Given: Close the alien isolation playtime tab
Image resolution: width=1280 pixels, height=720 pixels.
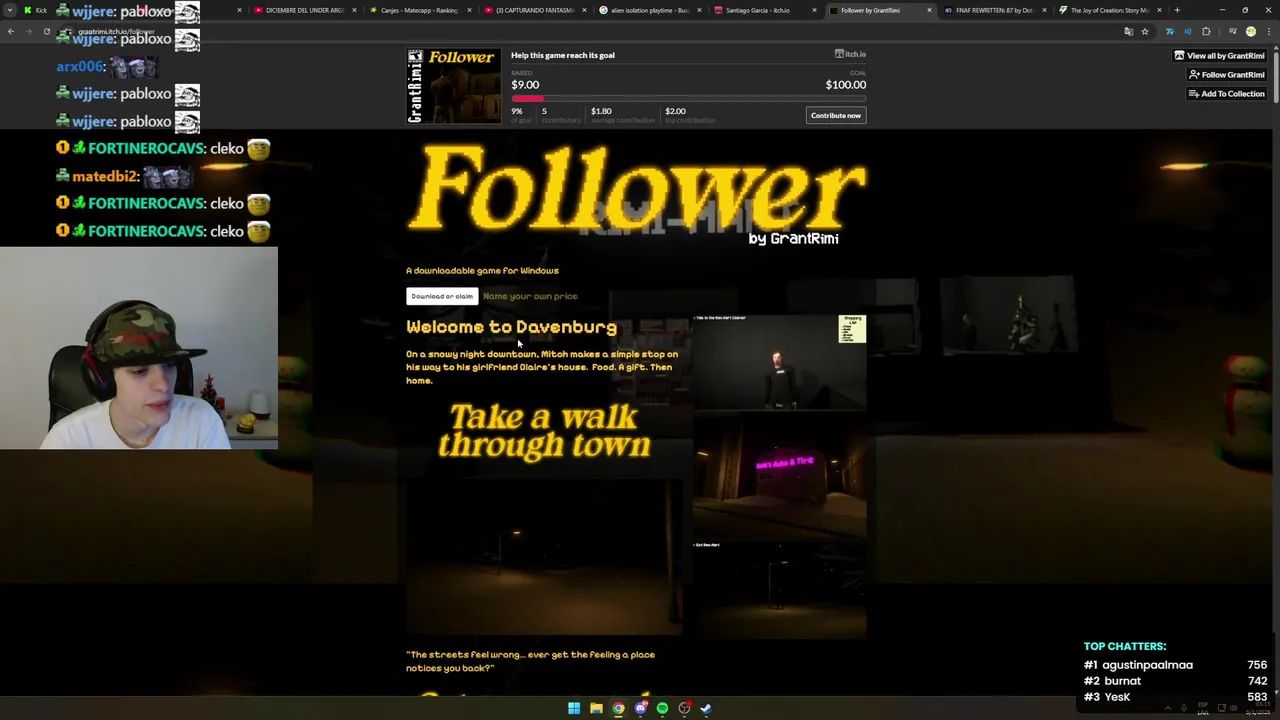Looking at the screenshot, I should [699, 10].
